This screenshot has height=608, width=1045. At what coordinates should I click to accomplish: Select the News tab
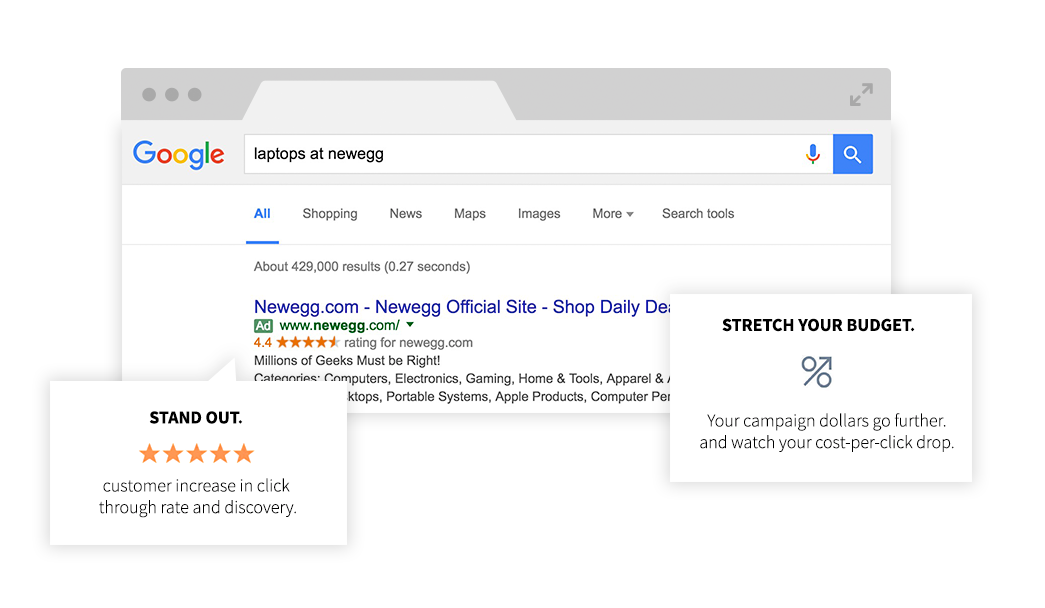tap(405, 213)
